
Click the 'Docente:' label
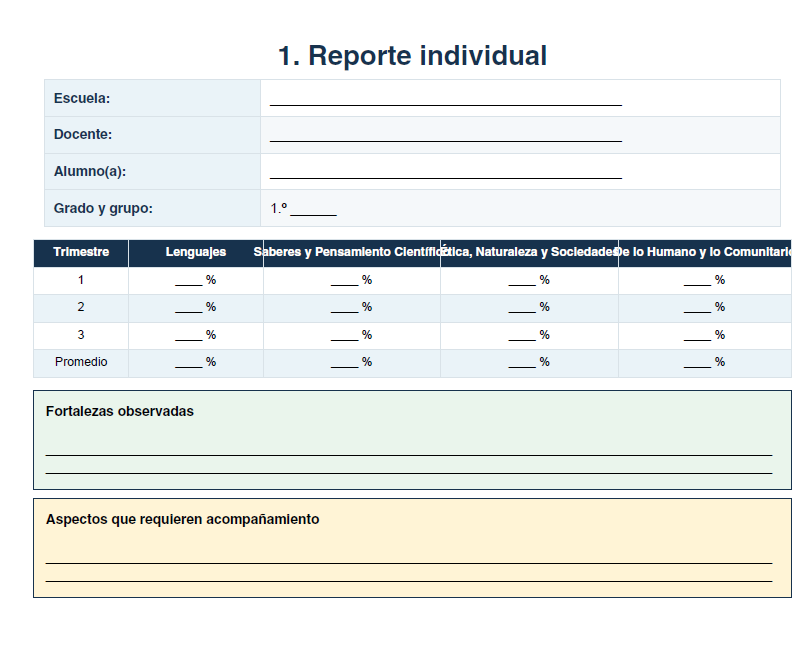[83, 134]
